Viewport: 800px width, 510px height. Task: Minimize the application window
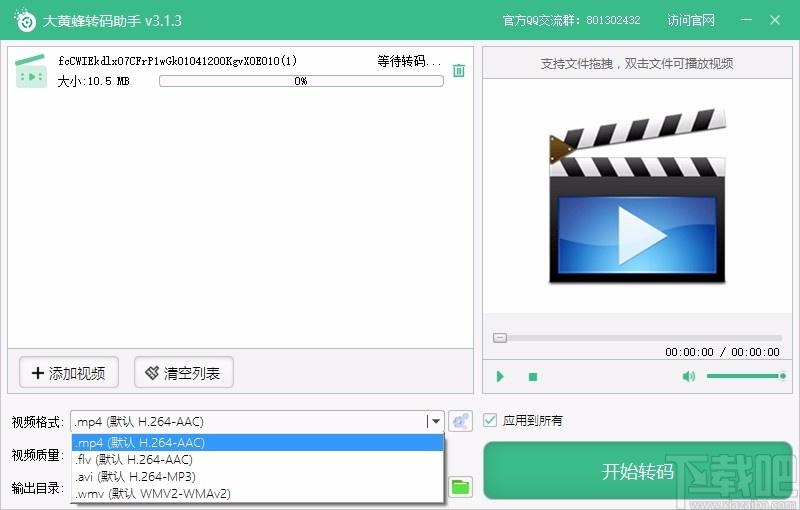click(746, 20)
